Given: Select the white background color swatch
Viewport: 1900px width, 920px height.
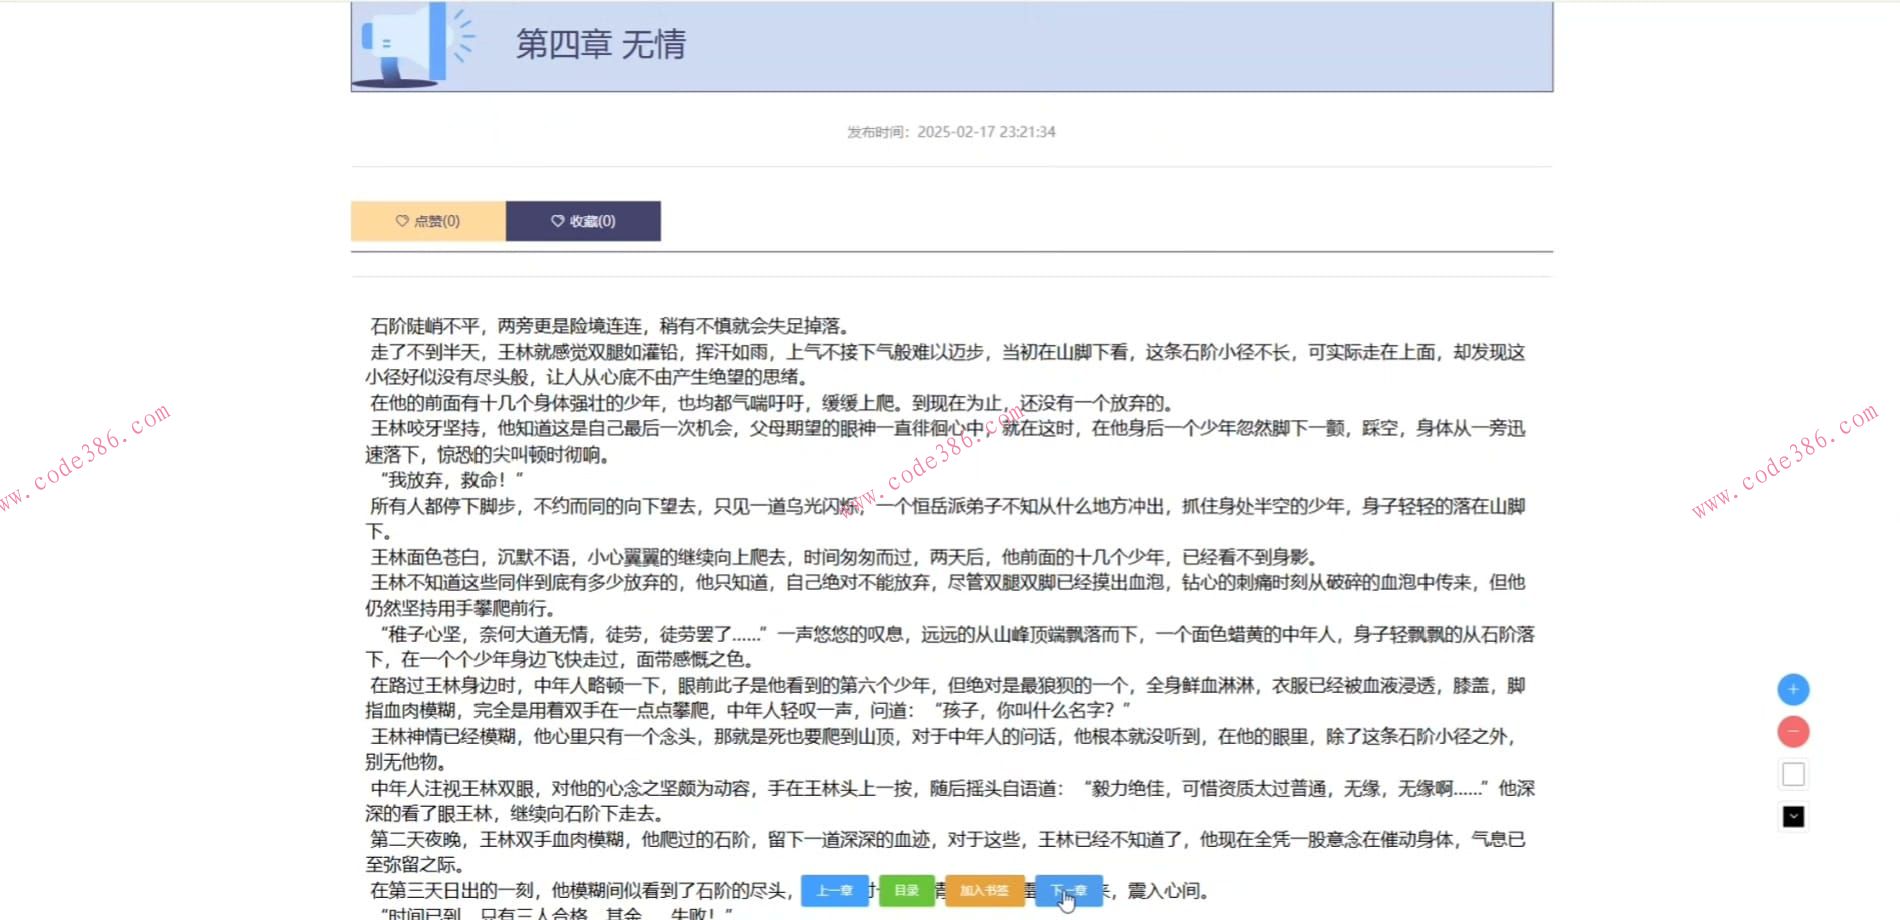Looking at the screenshot, I should pyautogui.click(x=1793, y=773).
